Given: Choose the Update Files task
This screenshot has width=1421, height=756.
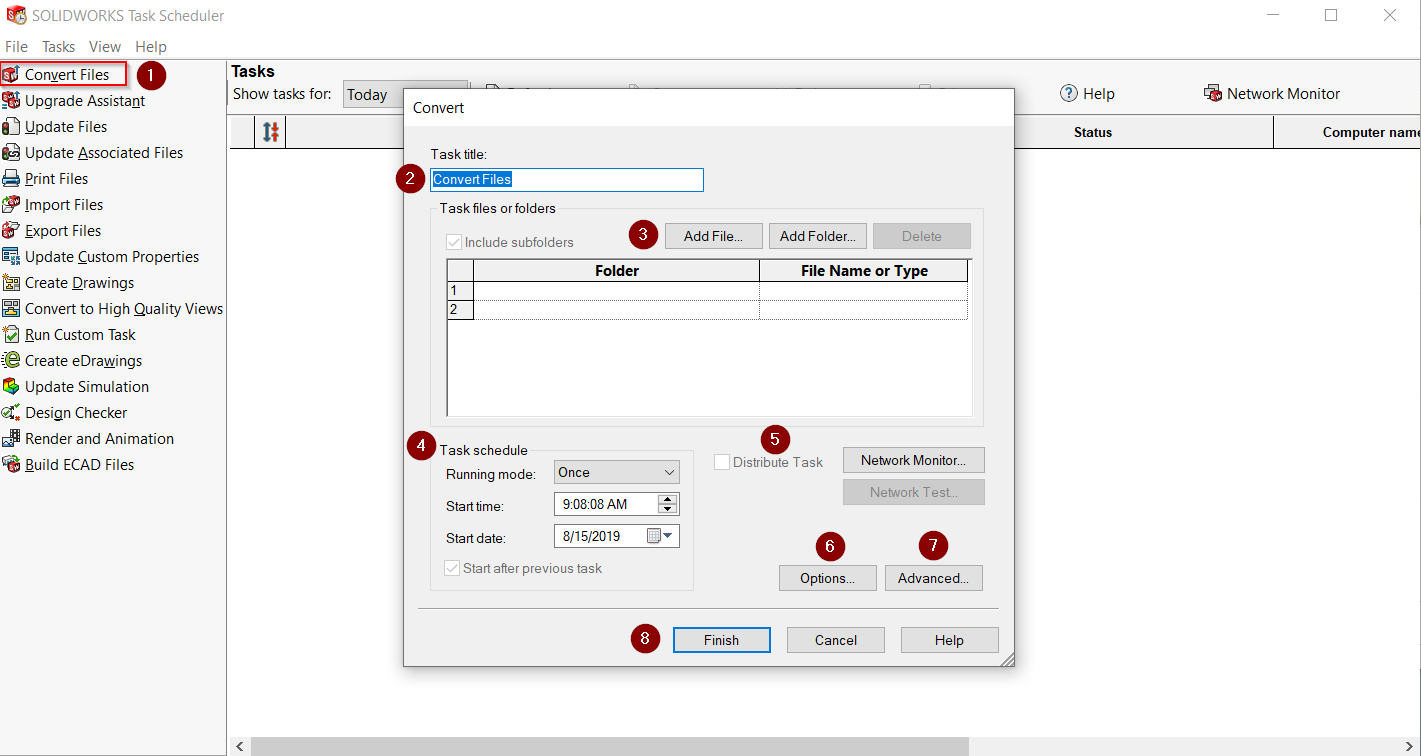Looking at the screenshot, I should point(54,126).
